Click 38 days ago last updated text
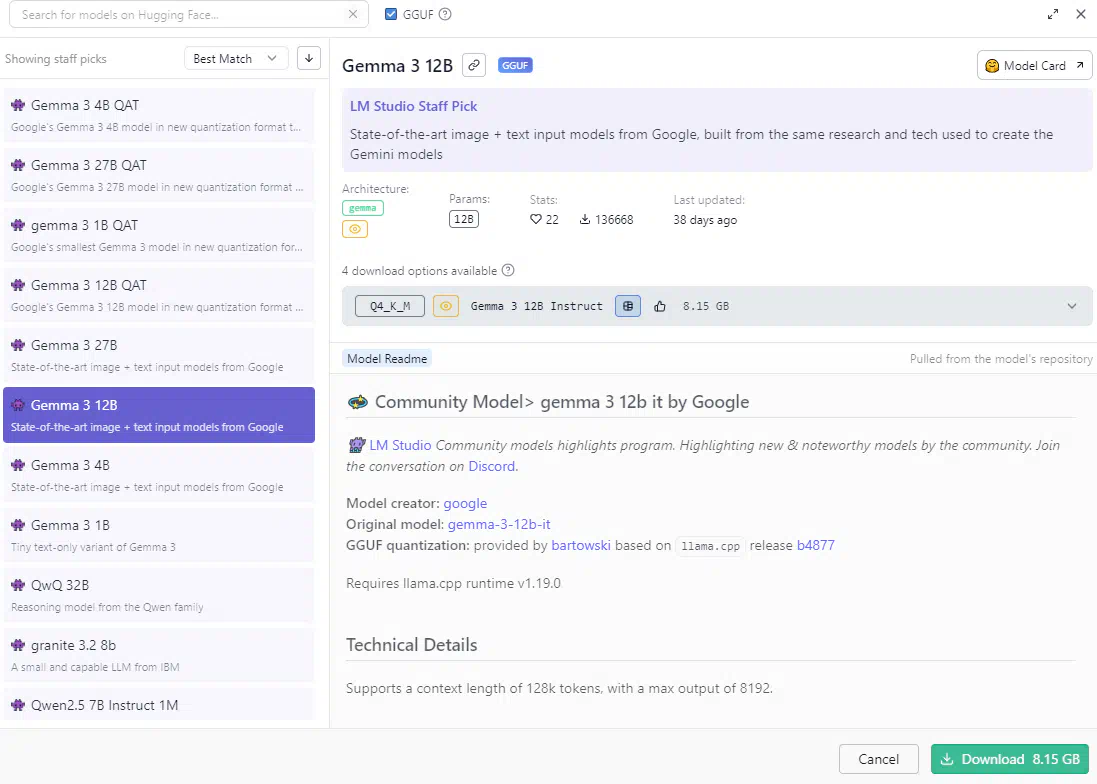The height and width of the screenshot is (784, 1097). [x=705, y=220]
